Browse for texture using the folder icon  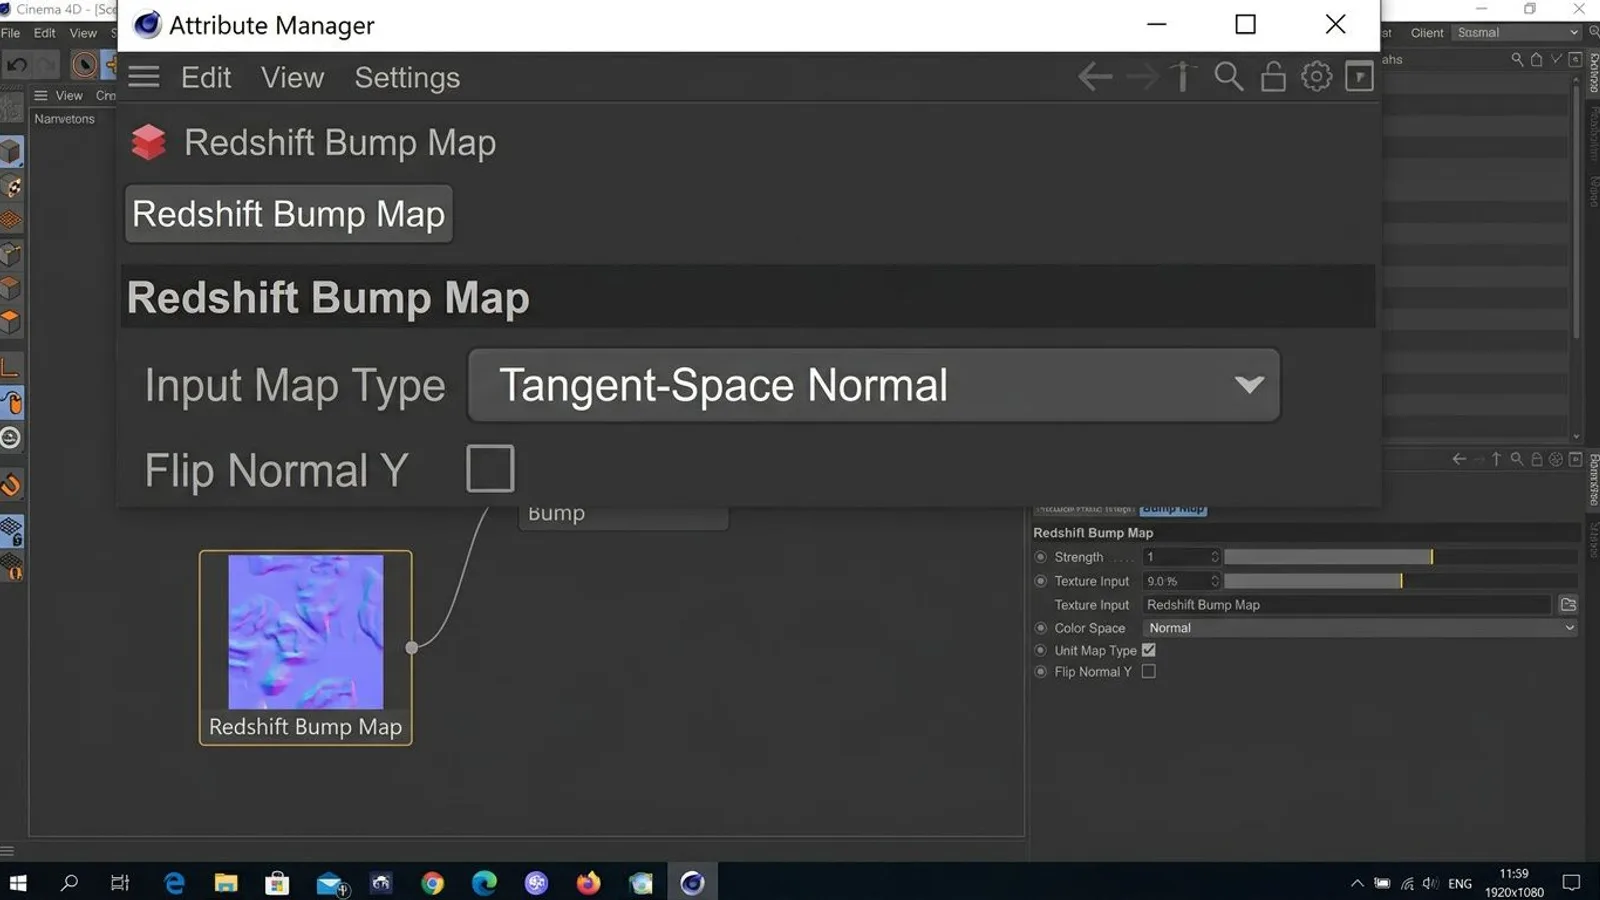[1568, 605]
